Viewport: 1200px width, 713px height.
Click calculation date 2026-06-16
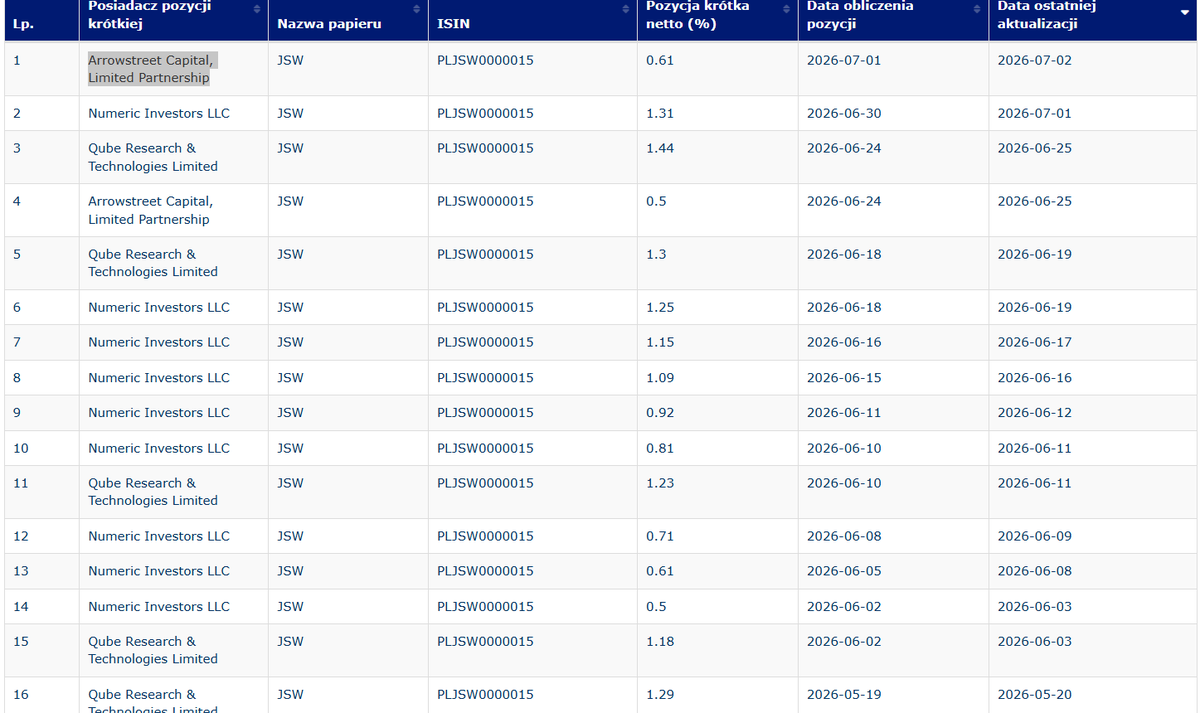click(844, 342)
